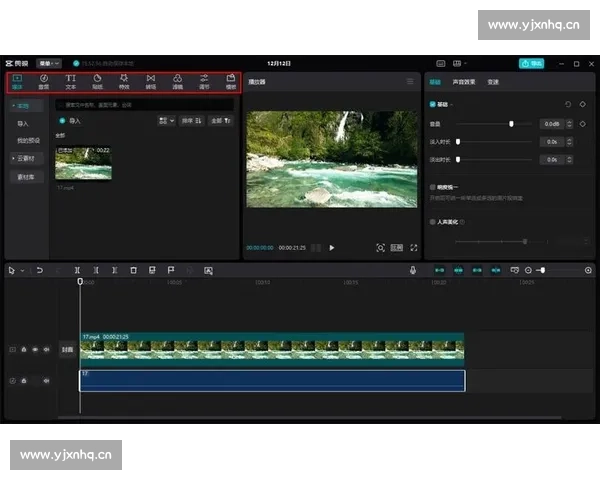Click the undo arrow in timeline toolbar

point(40,270)
